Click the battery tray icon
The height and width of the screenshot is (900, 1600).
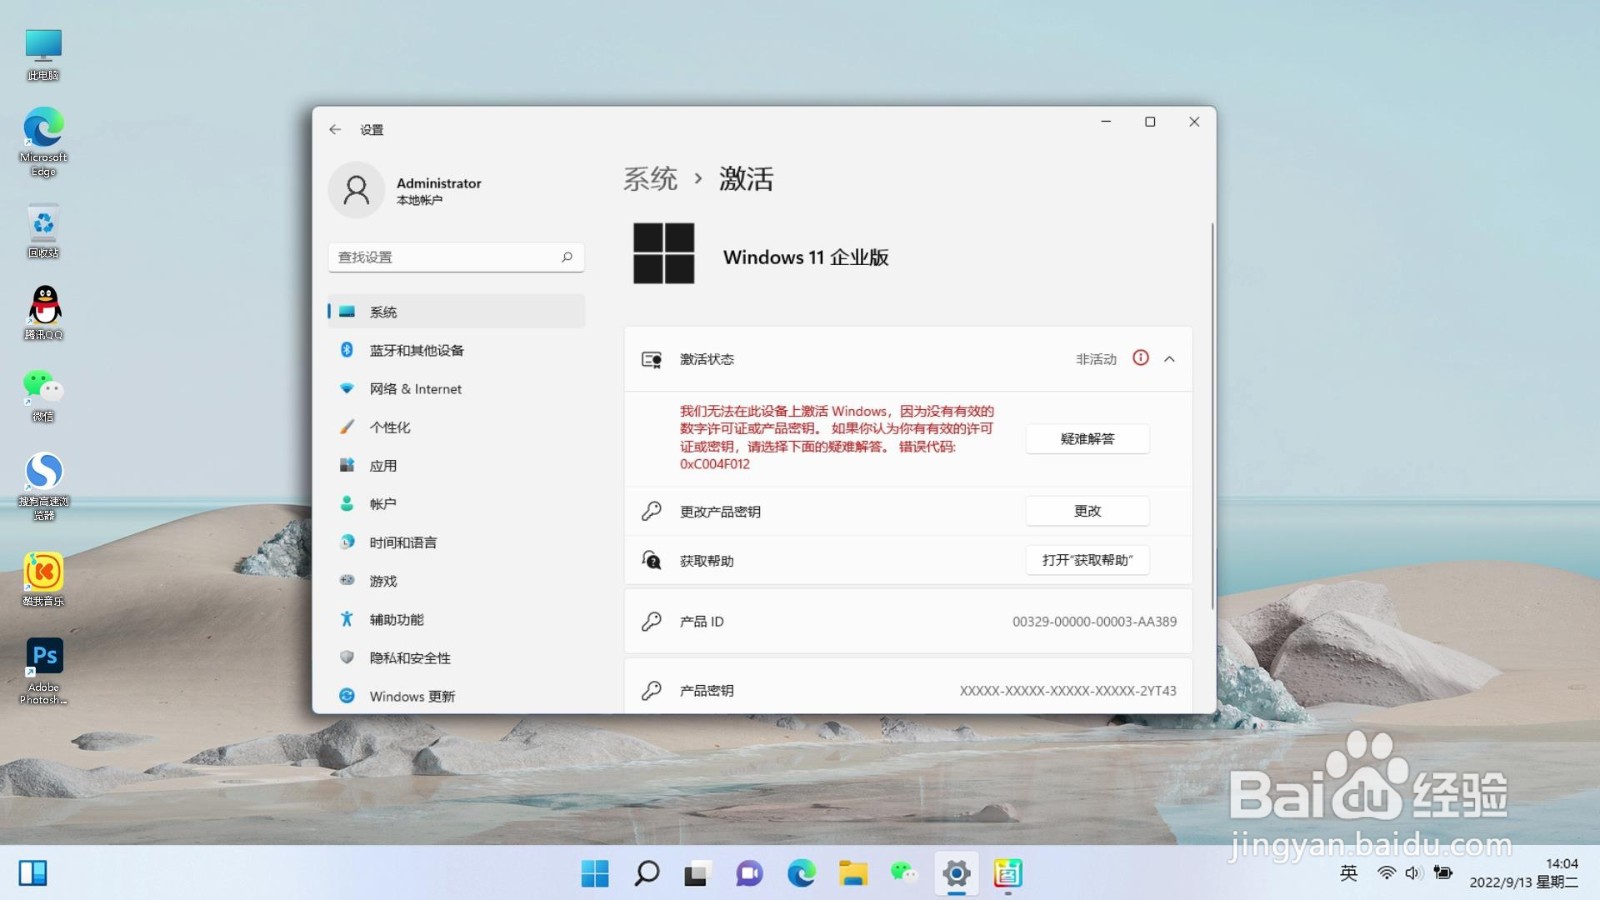click(x=1442, y=873)
